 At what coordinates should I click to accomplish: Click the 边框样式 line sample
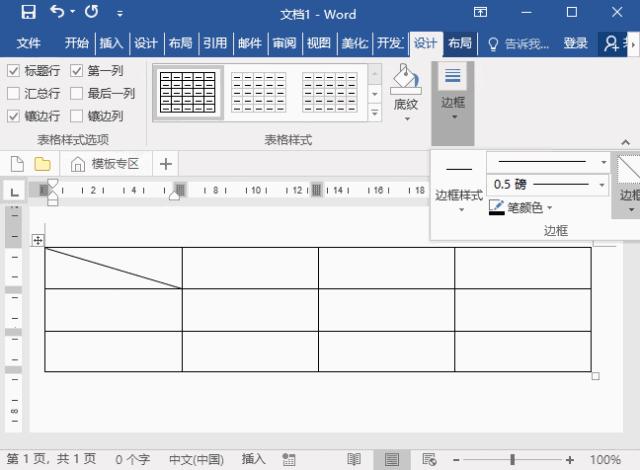(x=459, y=169)
